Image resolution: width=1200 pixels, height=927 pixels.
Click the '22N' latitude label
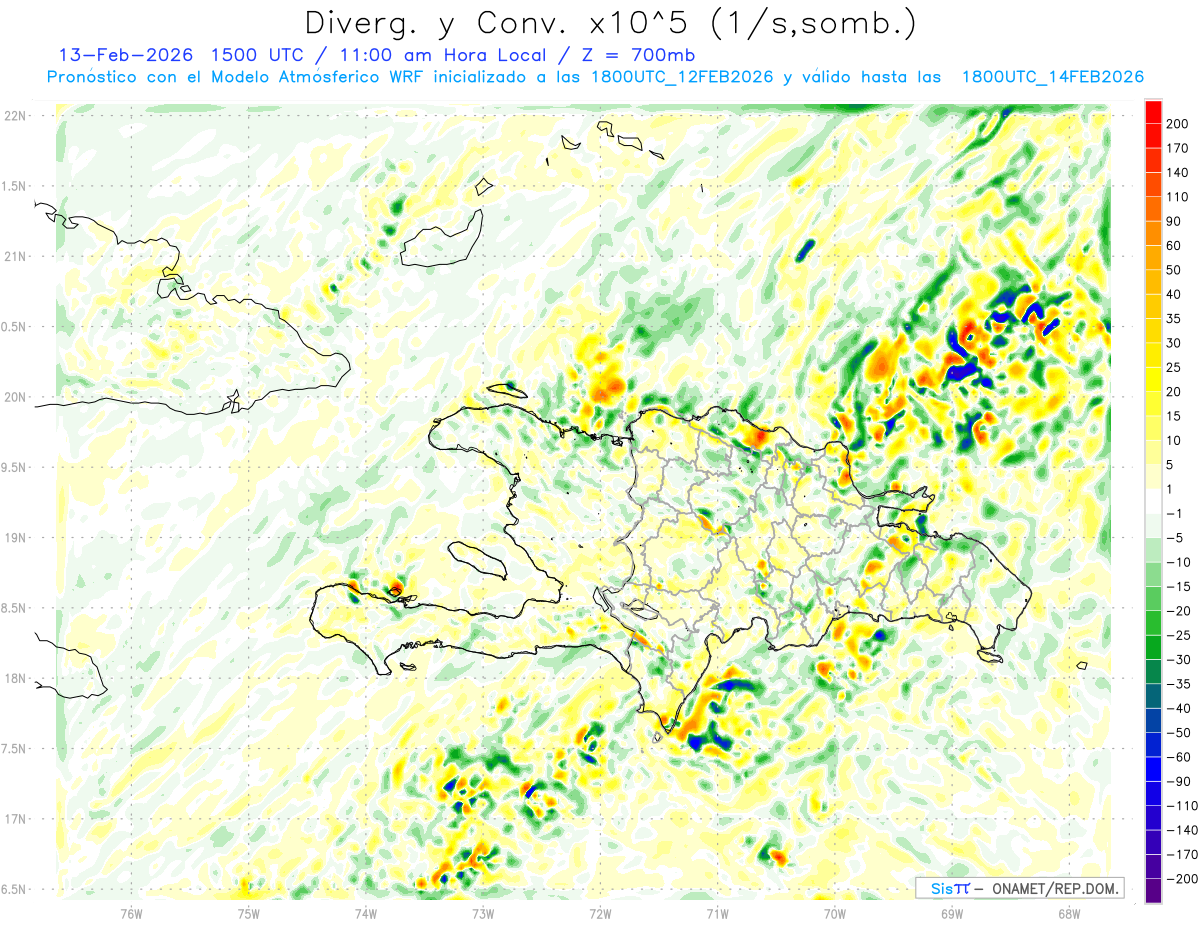pyautogui.click(x=15, y=116)
